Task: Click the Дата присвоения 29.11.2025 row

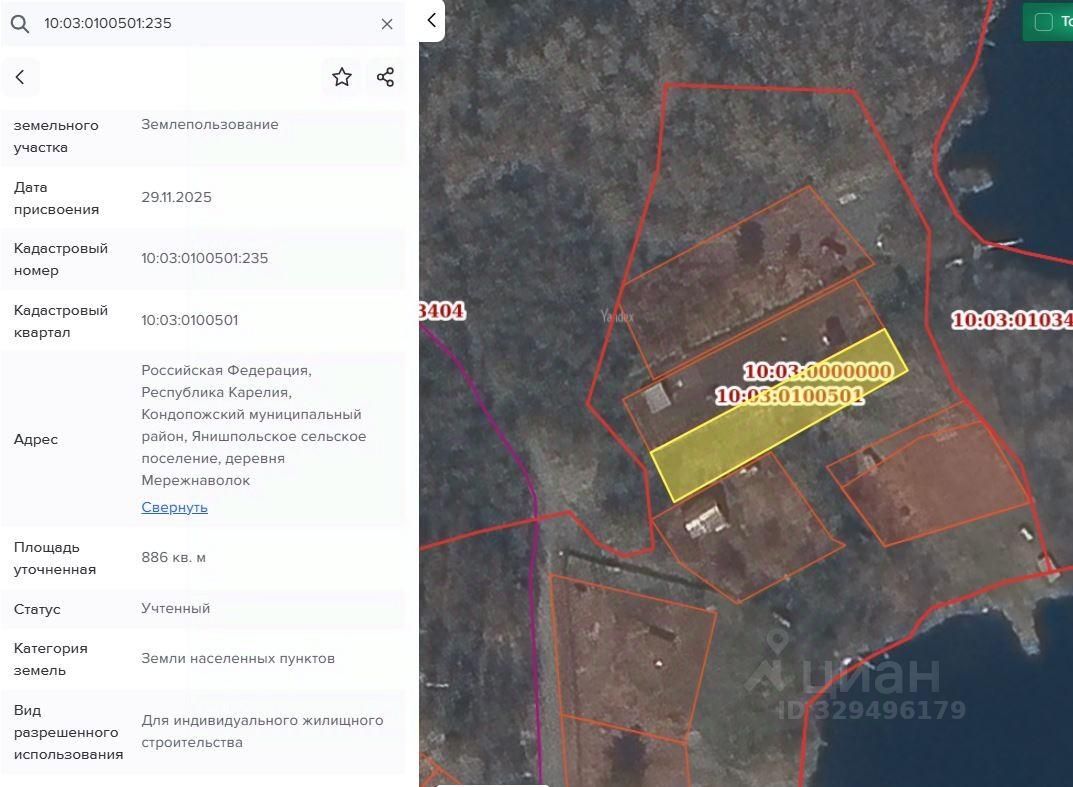Action: (203, 197)
